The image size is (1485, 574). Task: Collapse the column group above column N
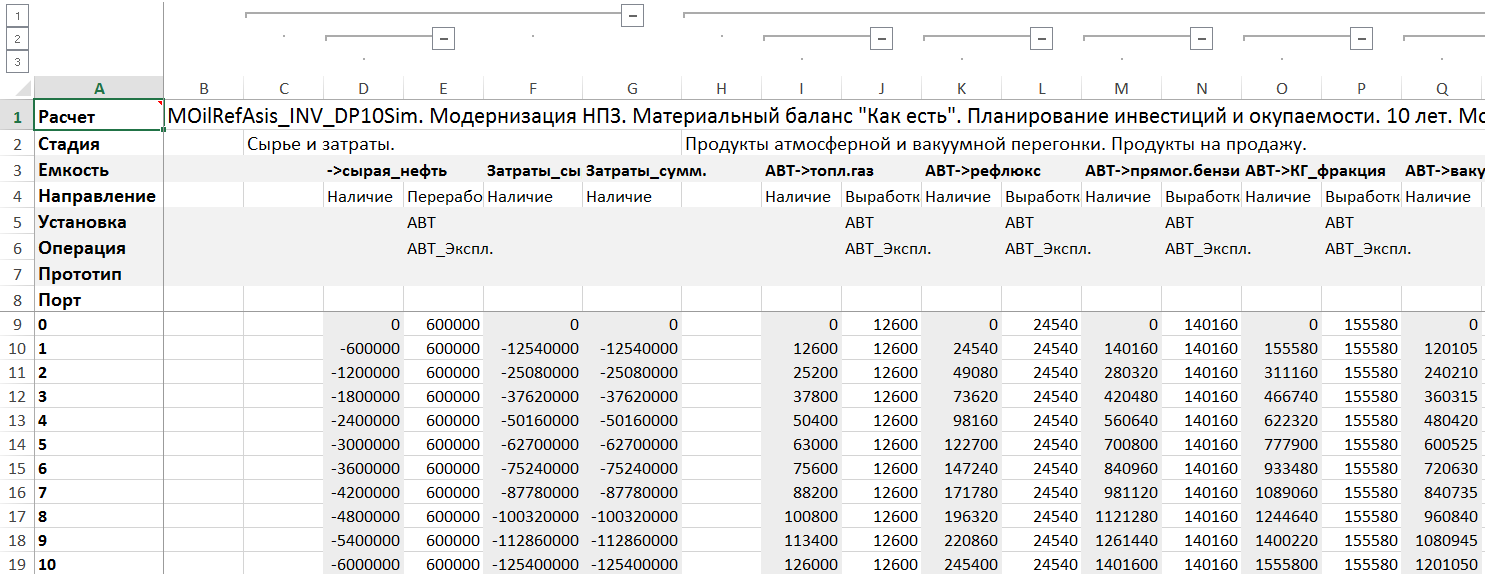pyautogui.click(x=1201, y=38)
